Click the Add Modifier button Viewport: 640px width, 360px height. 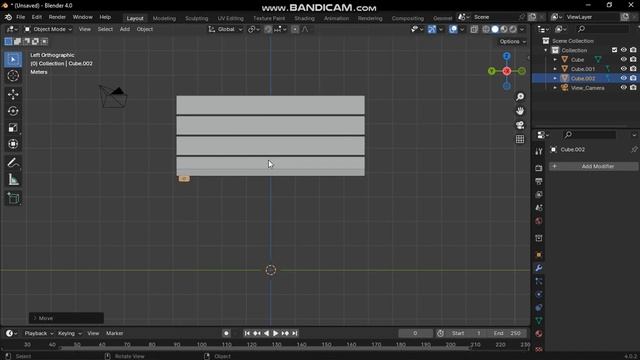[594, 166]
